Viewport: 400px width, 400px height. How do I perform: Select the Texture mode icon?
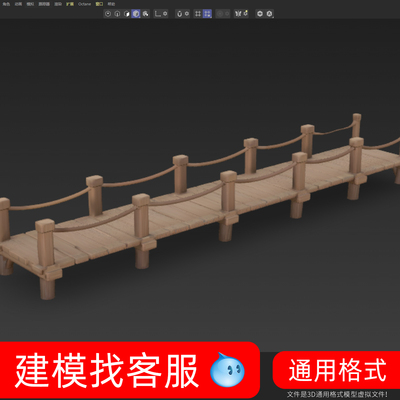click(146, 14)
